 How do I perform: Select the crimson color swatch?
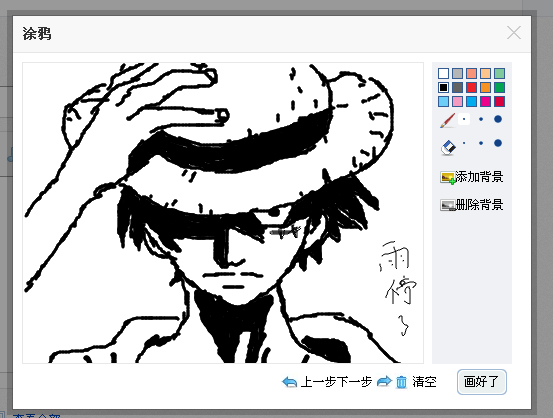(x=499, y=102)
